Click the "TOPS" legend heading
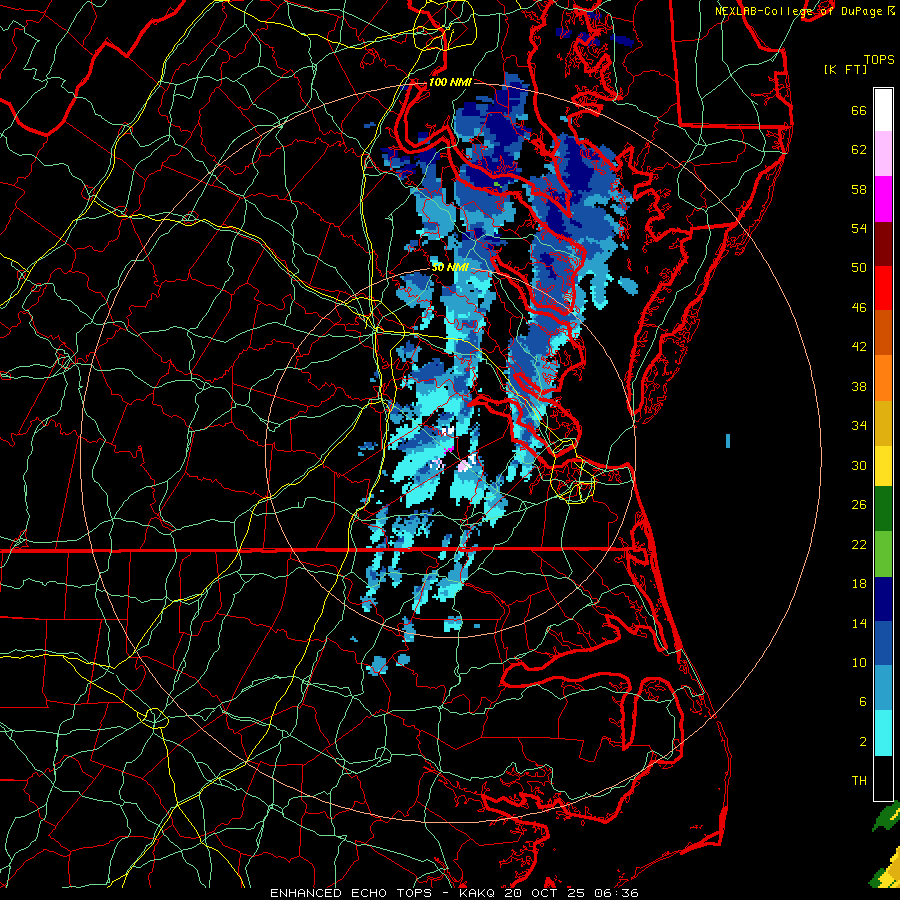This screenshot has height=900, width=900. click(x=879, y=60)
